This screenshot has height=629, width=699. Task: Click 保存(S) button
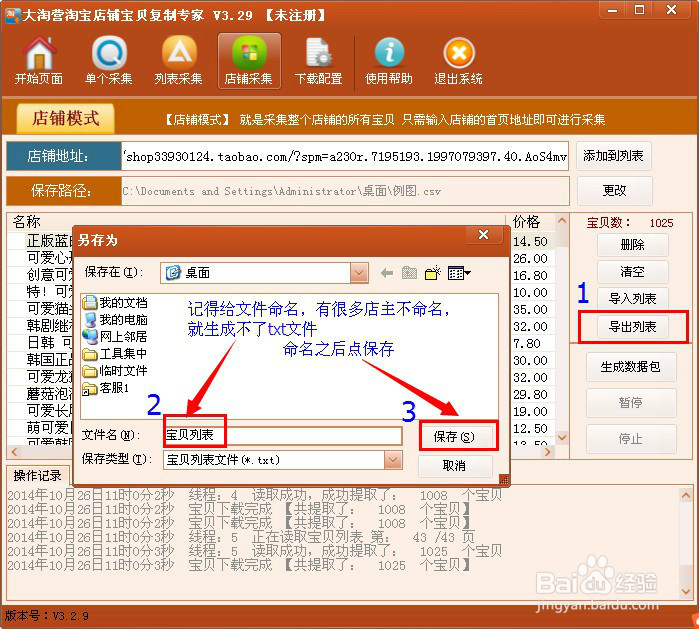456,437
